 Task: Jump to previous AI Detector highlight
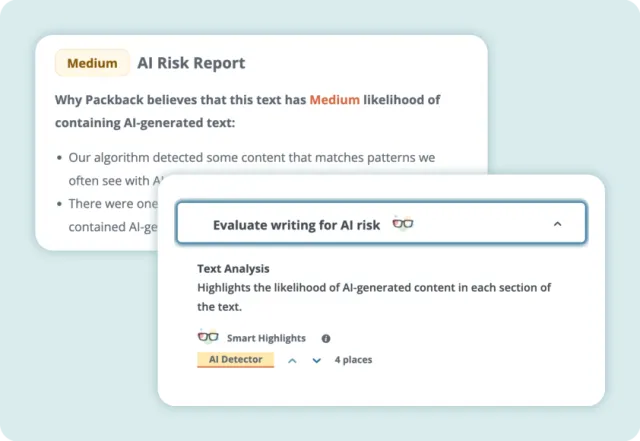(292, 360)
